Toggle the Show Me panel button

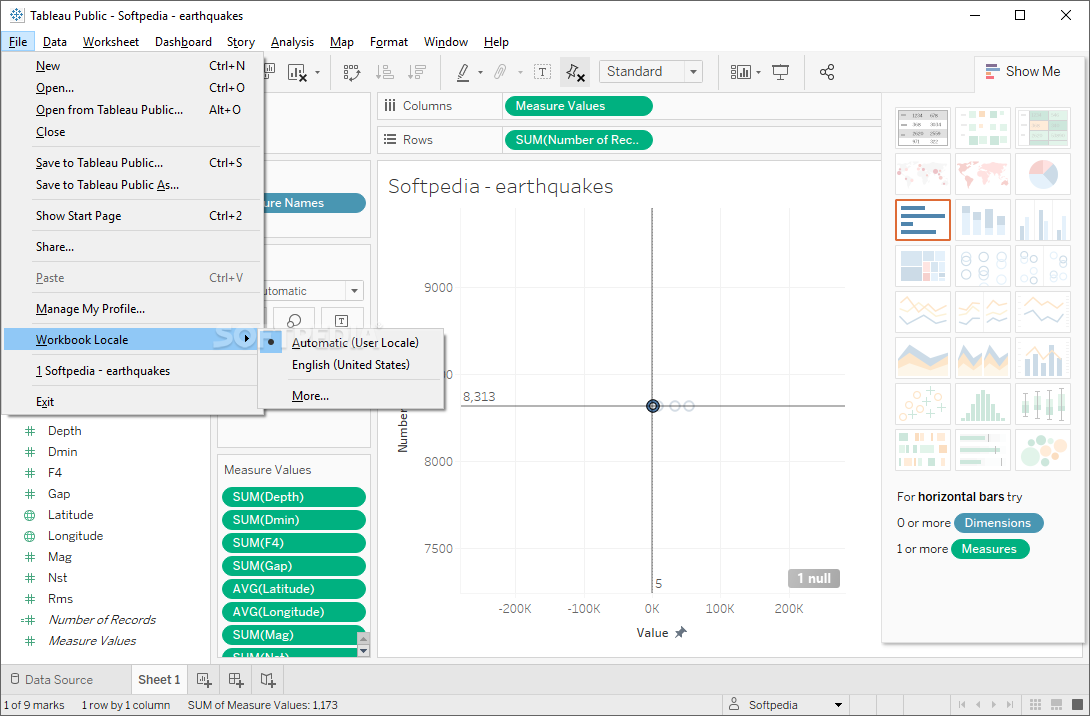[x=1023, y=72]
